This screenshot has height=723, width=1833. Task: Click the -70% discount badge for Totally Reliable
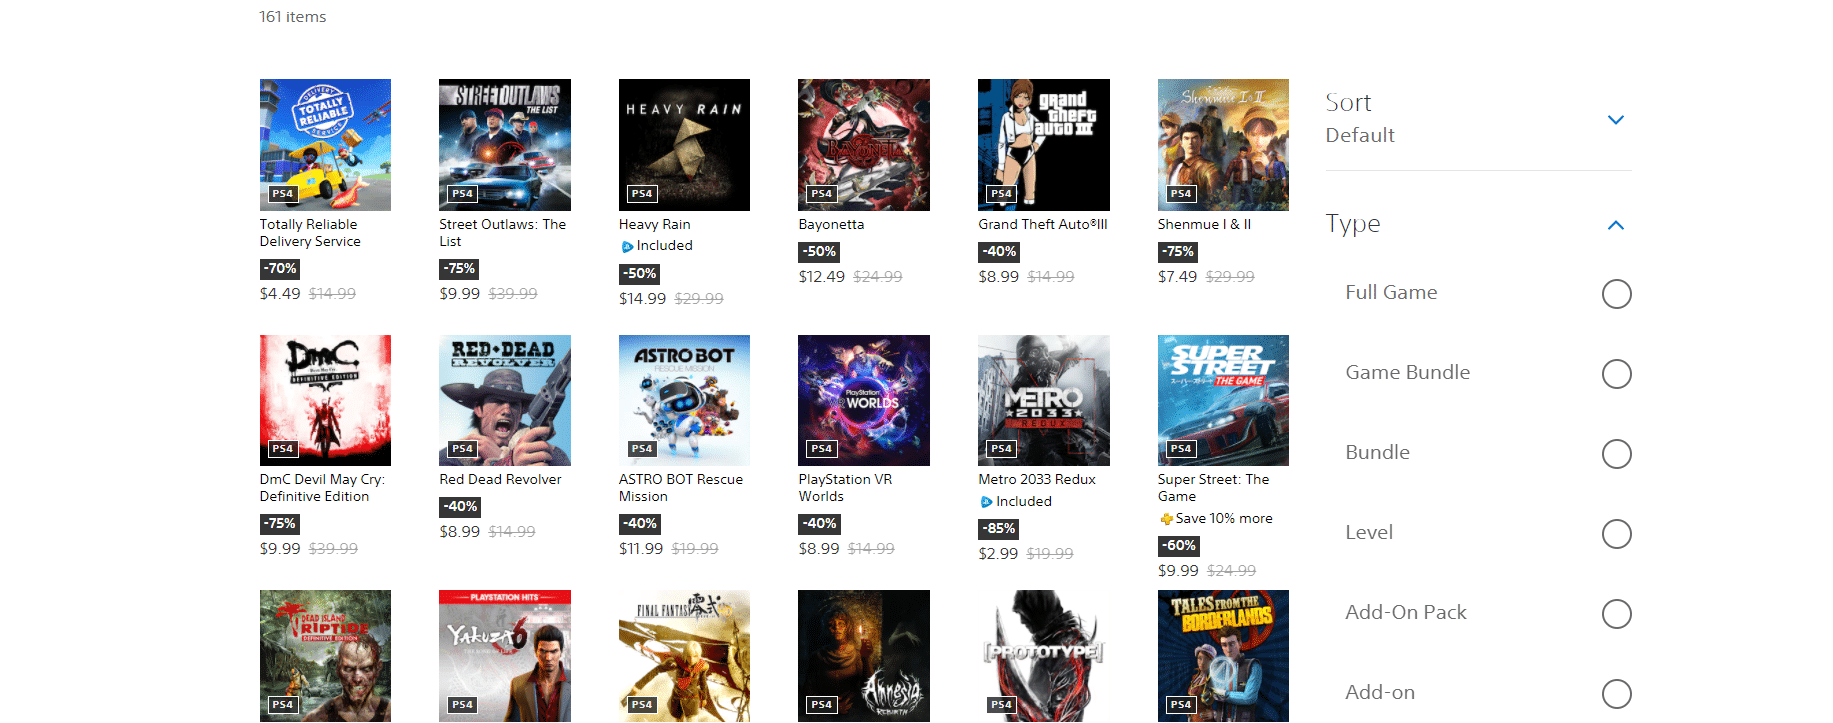(x=280, y=269)
